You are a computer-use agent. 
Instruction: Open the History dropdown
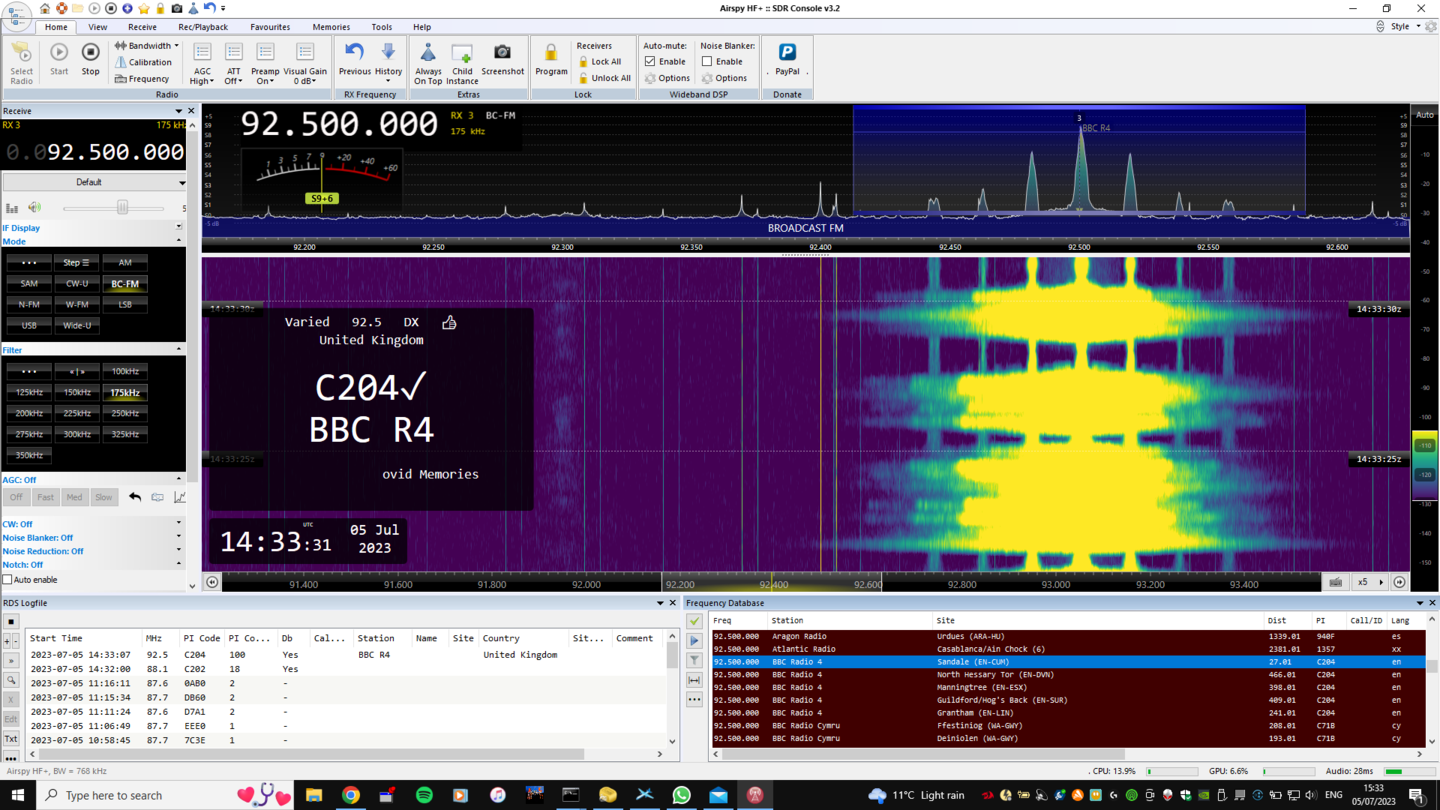[x=388, y=63]
